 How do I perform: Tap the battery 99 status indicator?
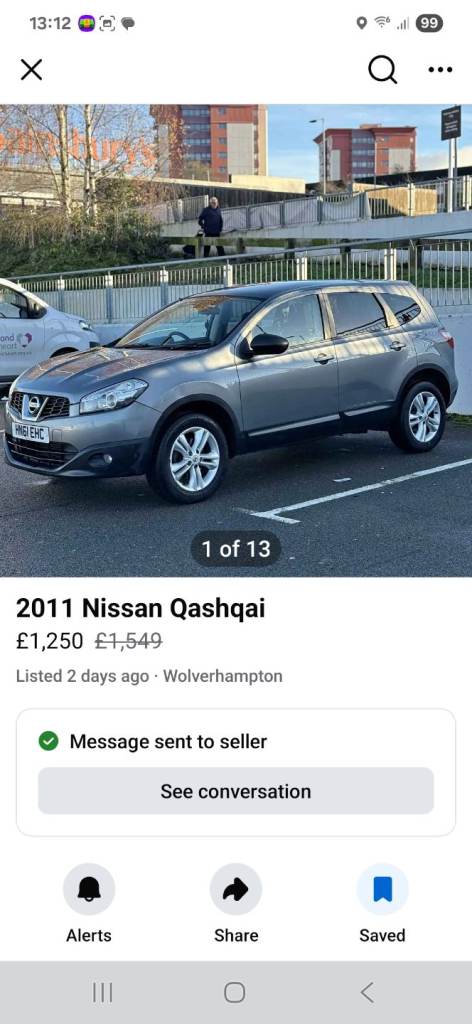coord(430,24)
